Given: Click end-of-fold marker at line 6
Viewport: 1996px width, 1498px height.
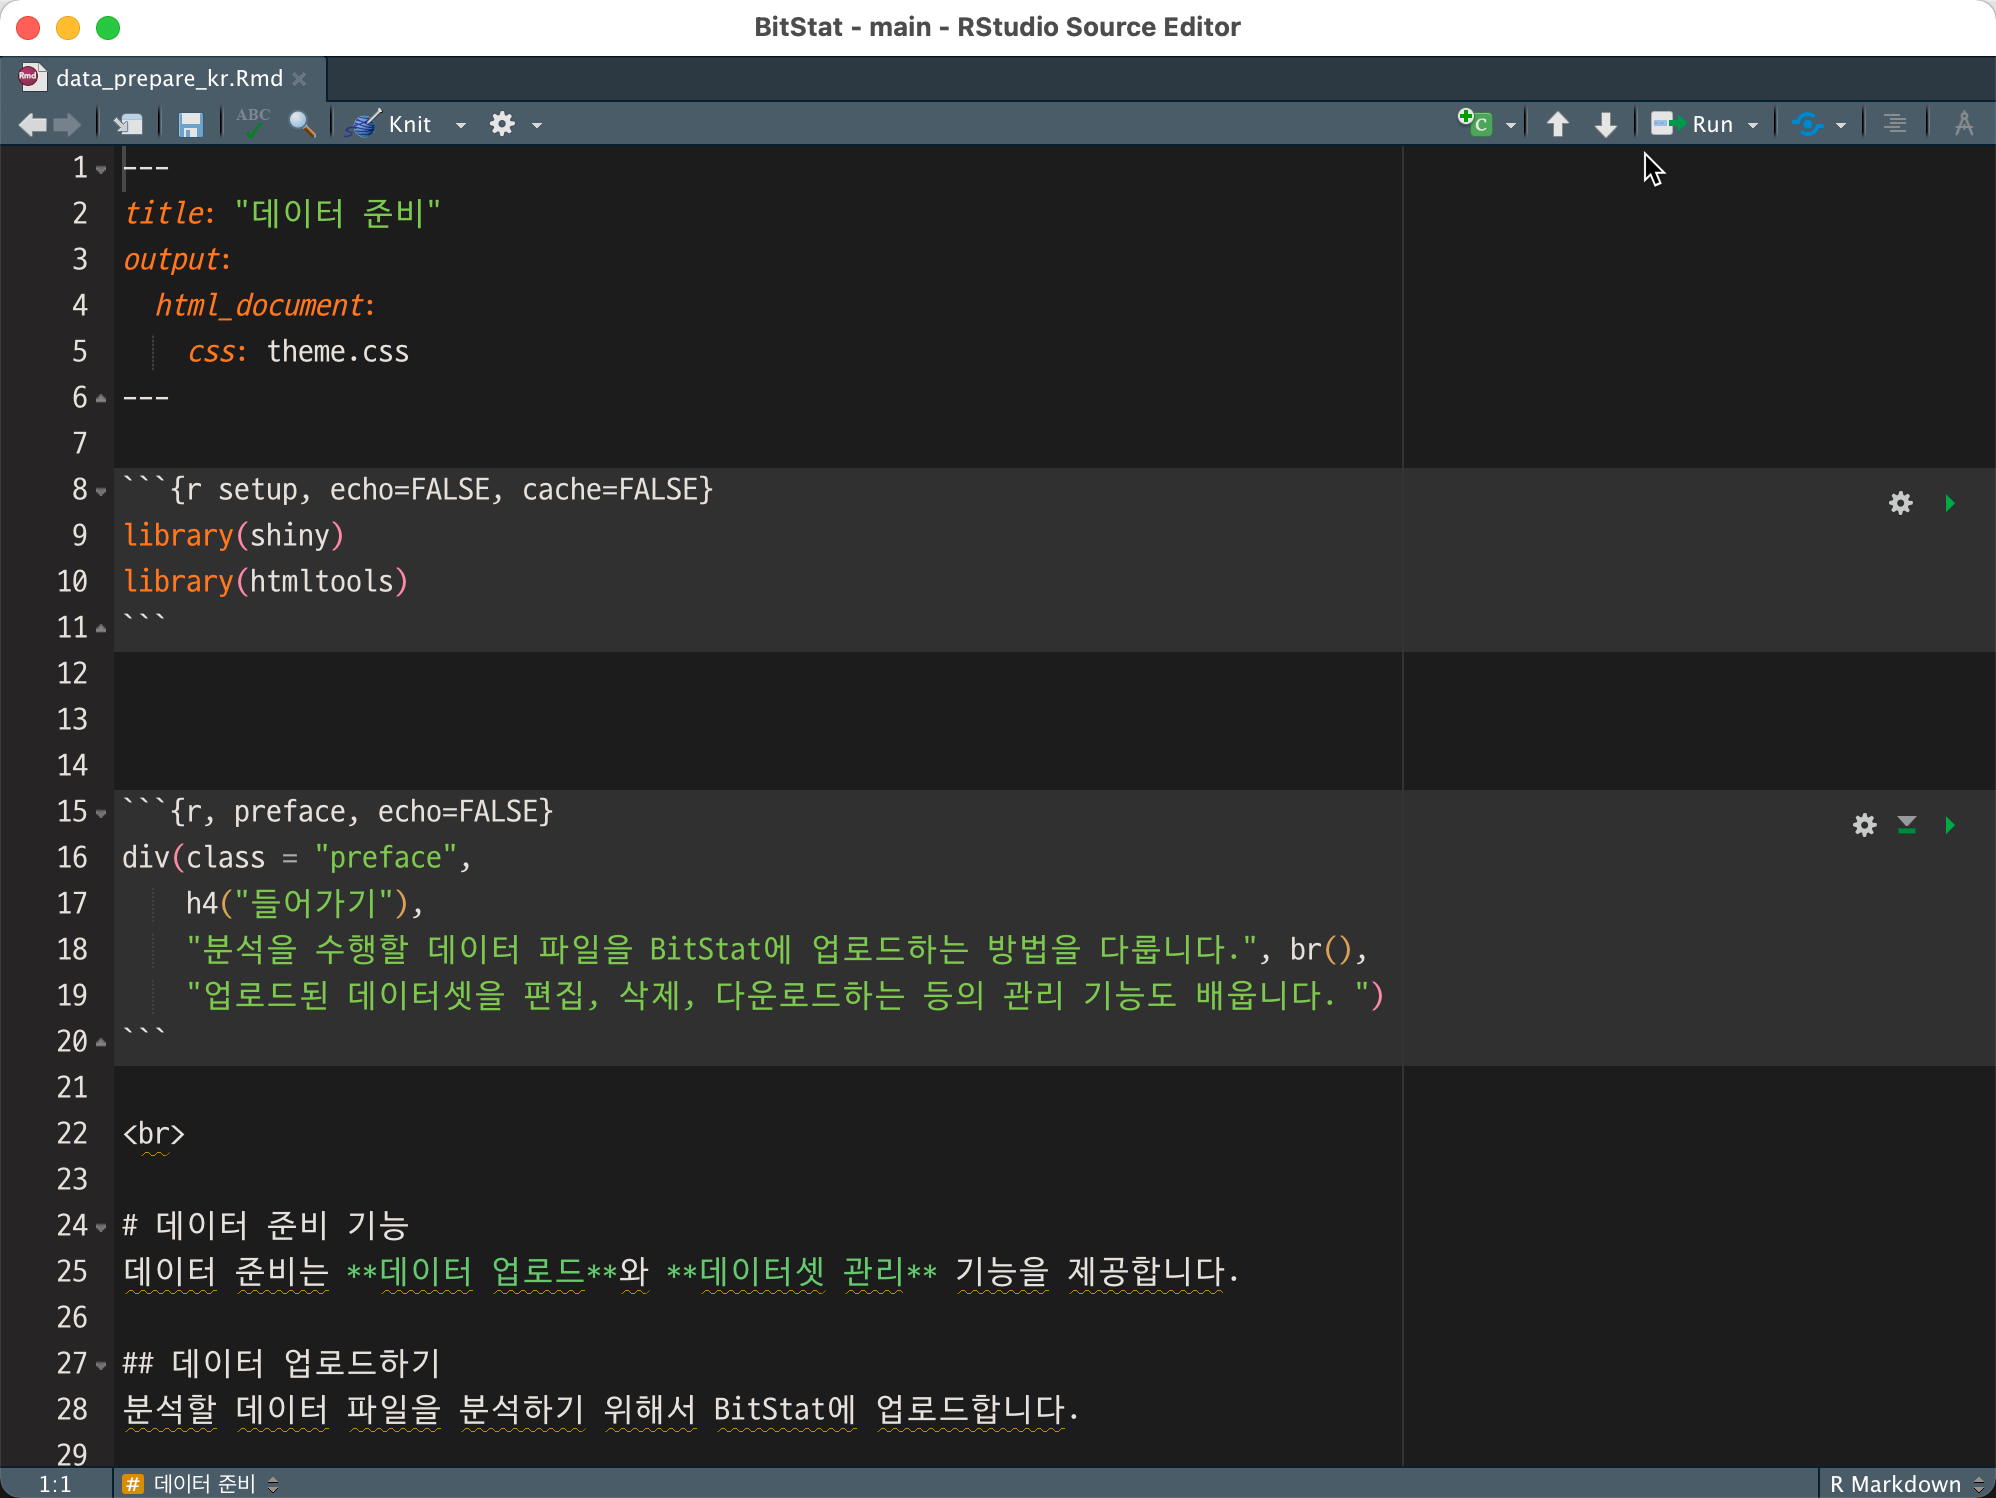Looking at the screenshot, I should pos(101,400).
